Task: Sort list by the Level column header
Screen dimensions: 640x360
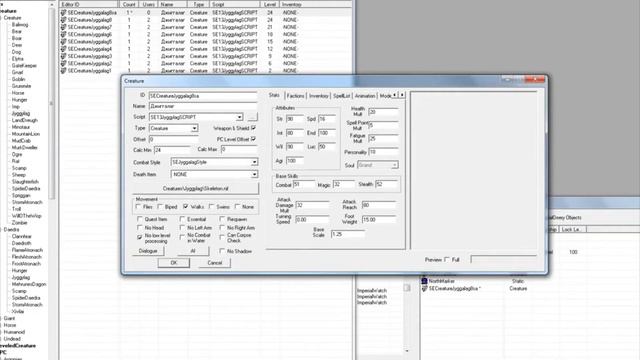Action: (270, 4)
